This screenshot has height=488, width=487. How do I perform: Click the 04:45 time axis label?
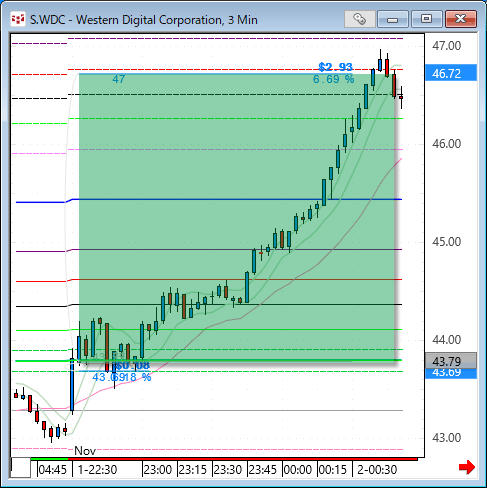pos(52,470)
